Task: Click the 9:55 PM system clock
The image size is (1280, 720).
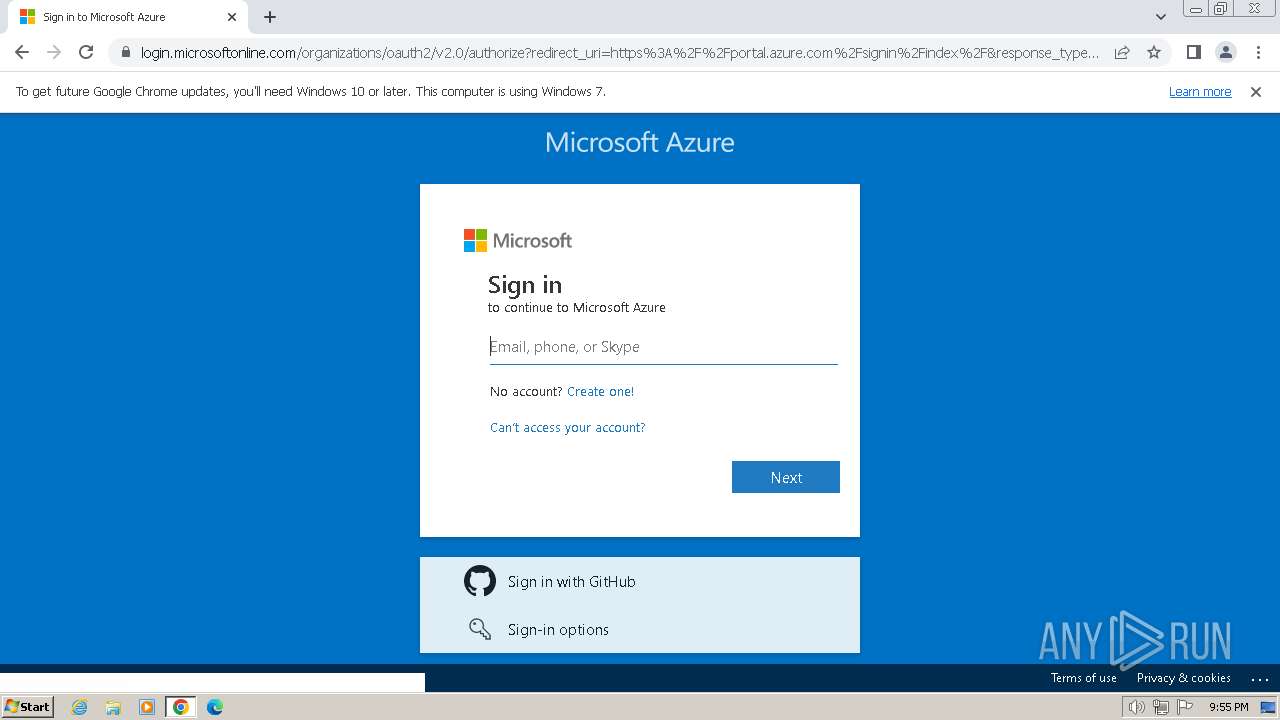Action: pyautogui.click(x=1229, y=707)
